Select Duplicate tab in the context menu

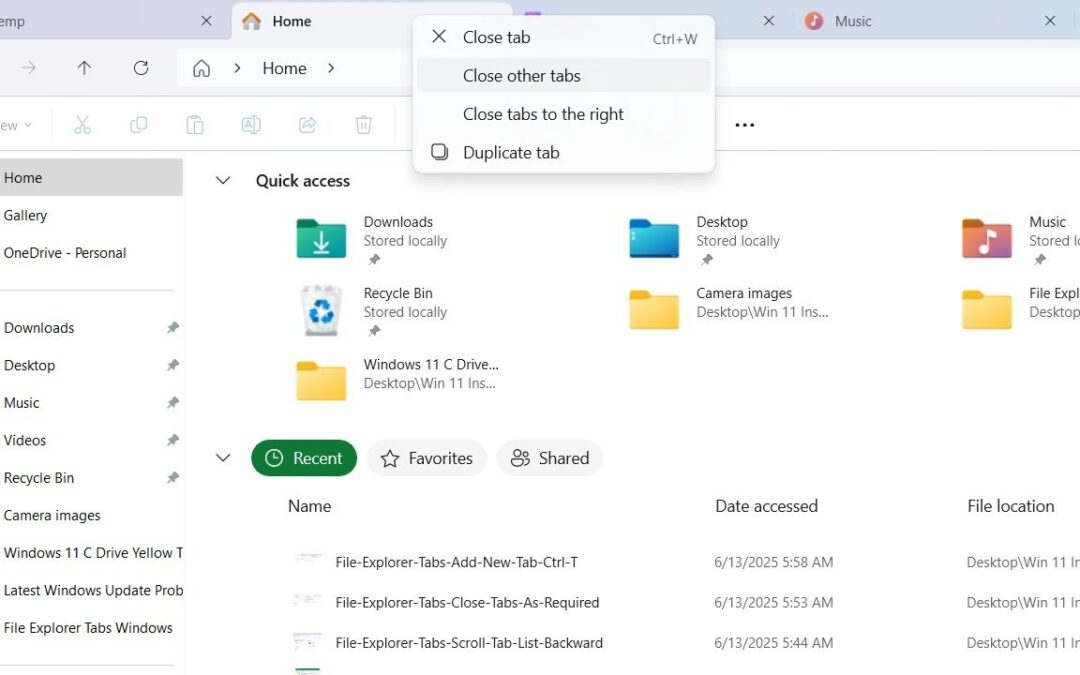tap(511, 152)
